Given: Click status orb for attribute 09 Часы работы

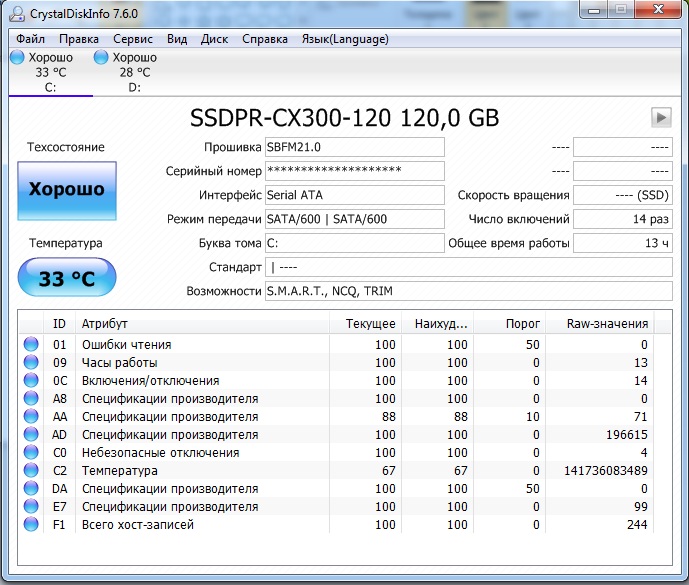Looking at the screenshot, I should click(x=31, y=362).
